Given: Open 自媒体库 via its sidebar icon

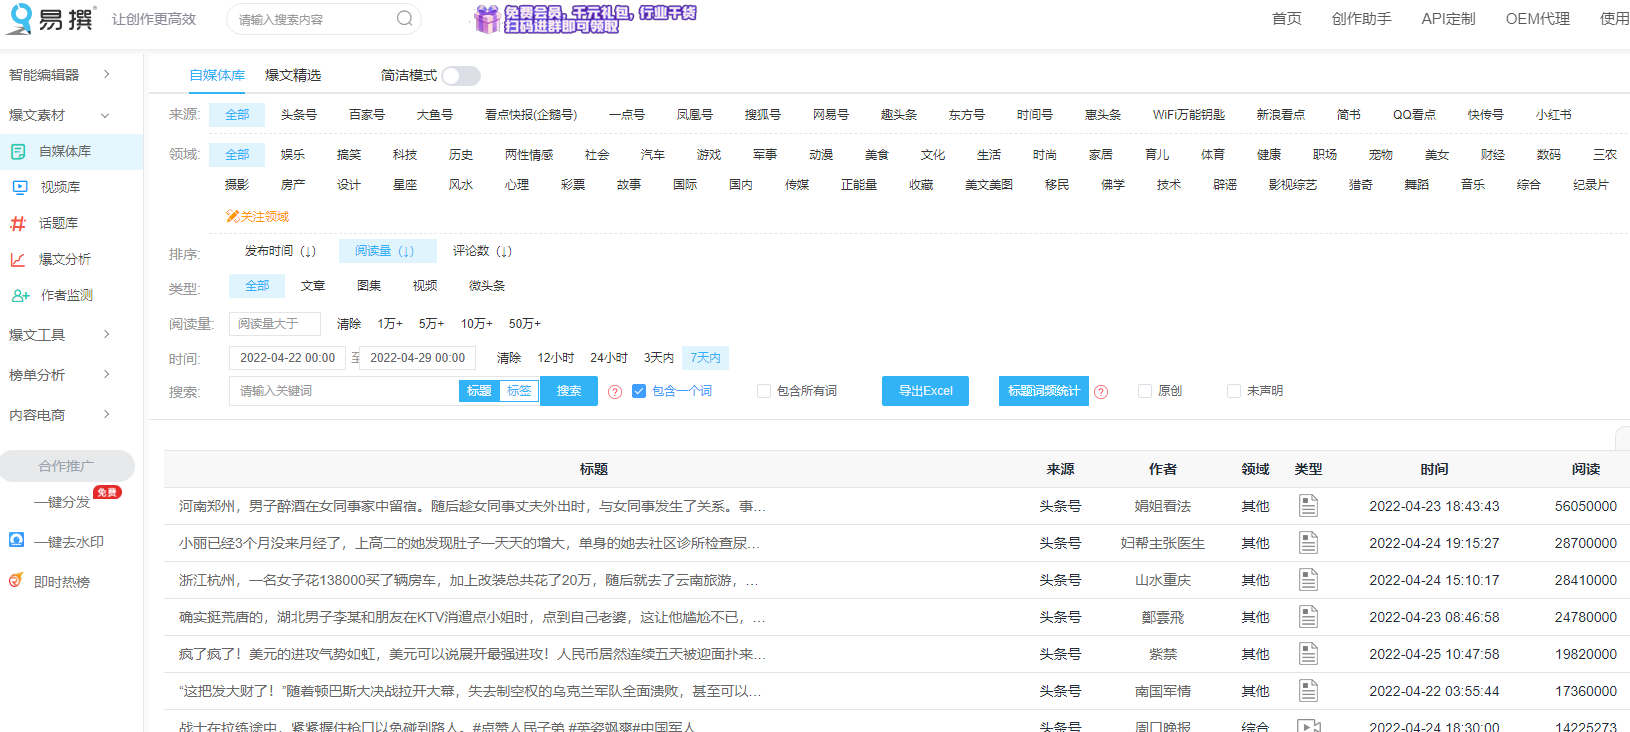Looking at the screenshot, I should click(18, 151).
